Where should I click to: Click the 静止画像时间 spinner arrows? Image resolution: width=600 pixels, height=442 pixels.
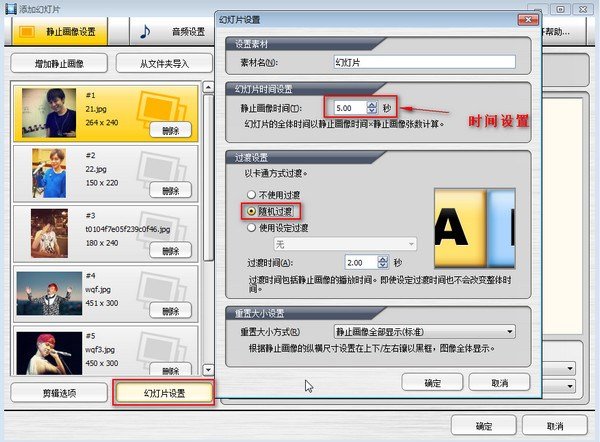pyautogui.click(x=372, y=108)
